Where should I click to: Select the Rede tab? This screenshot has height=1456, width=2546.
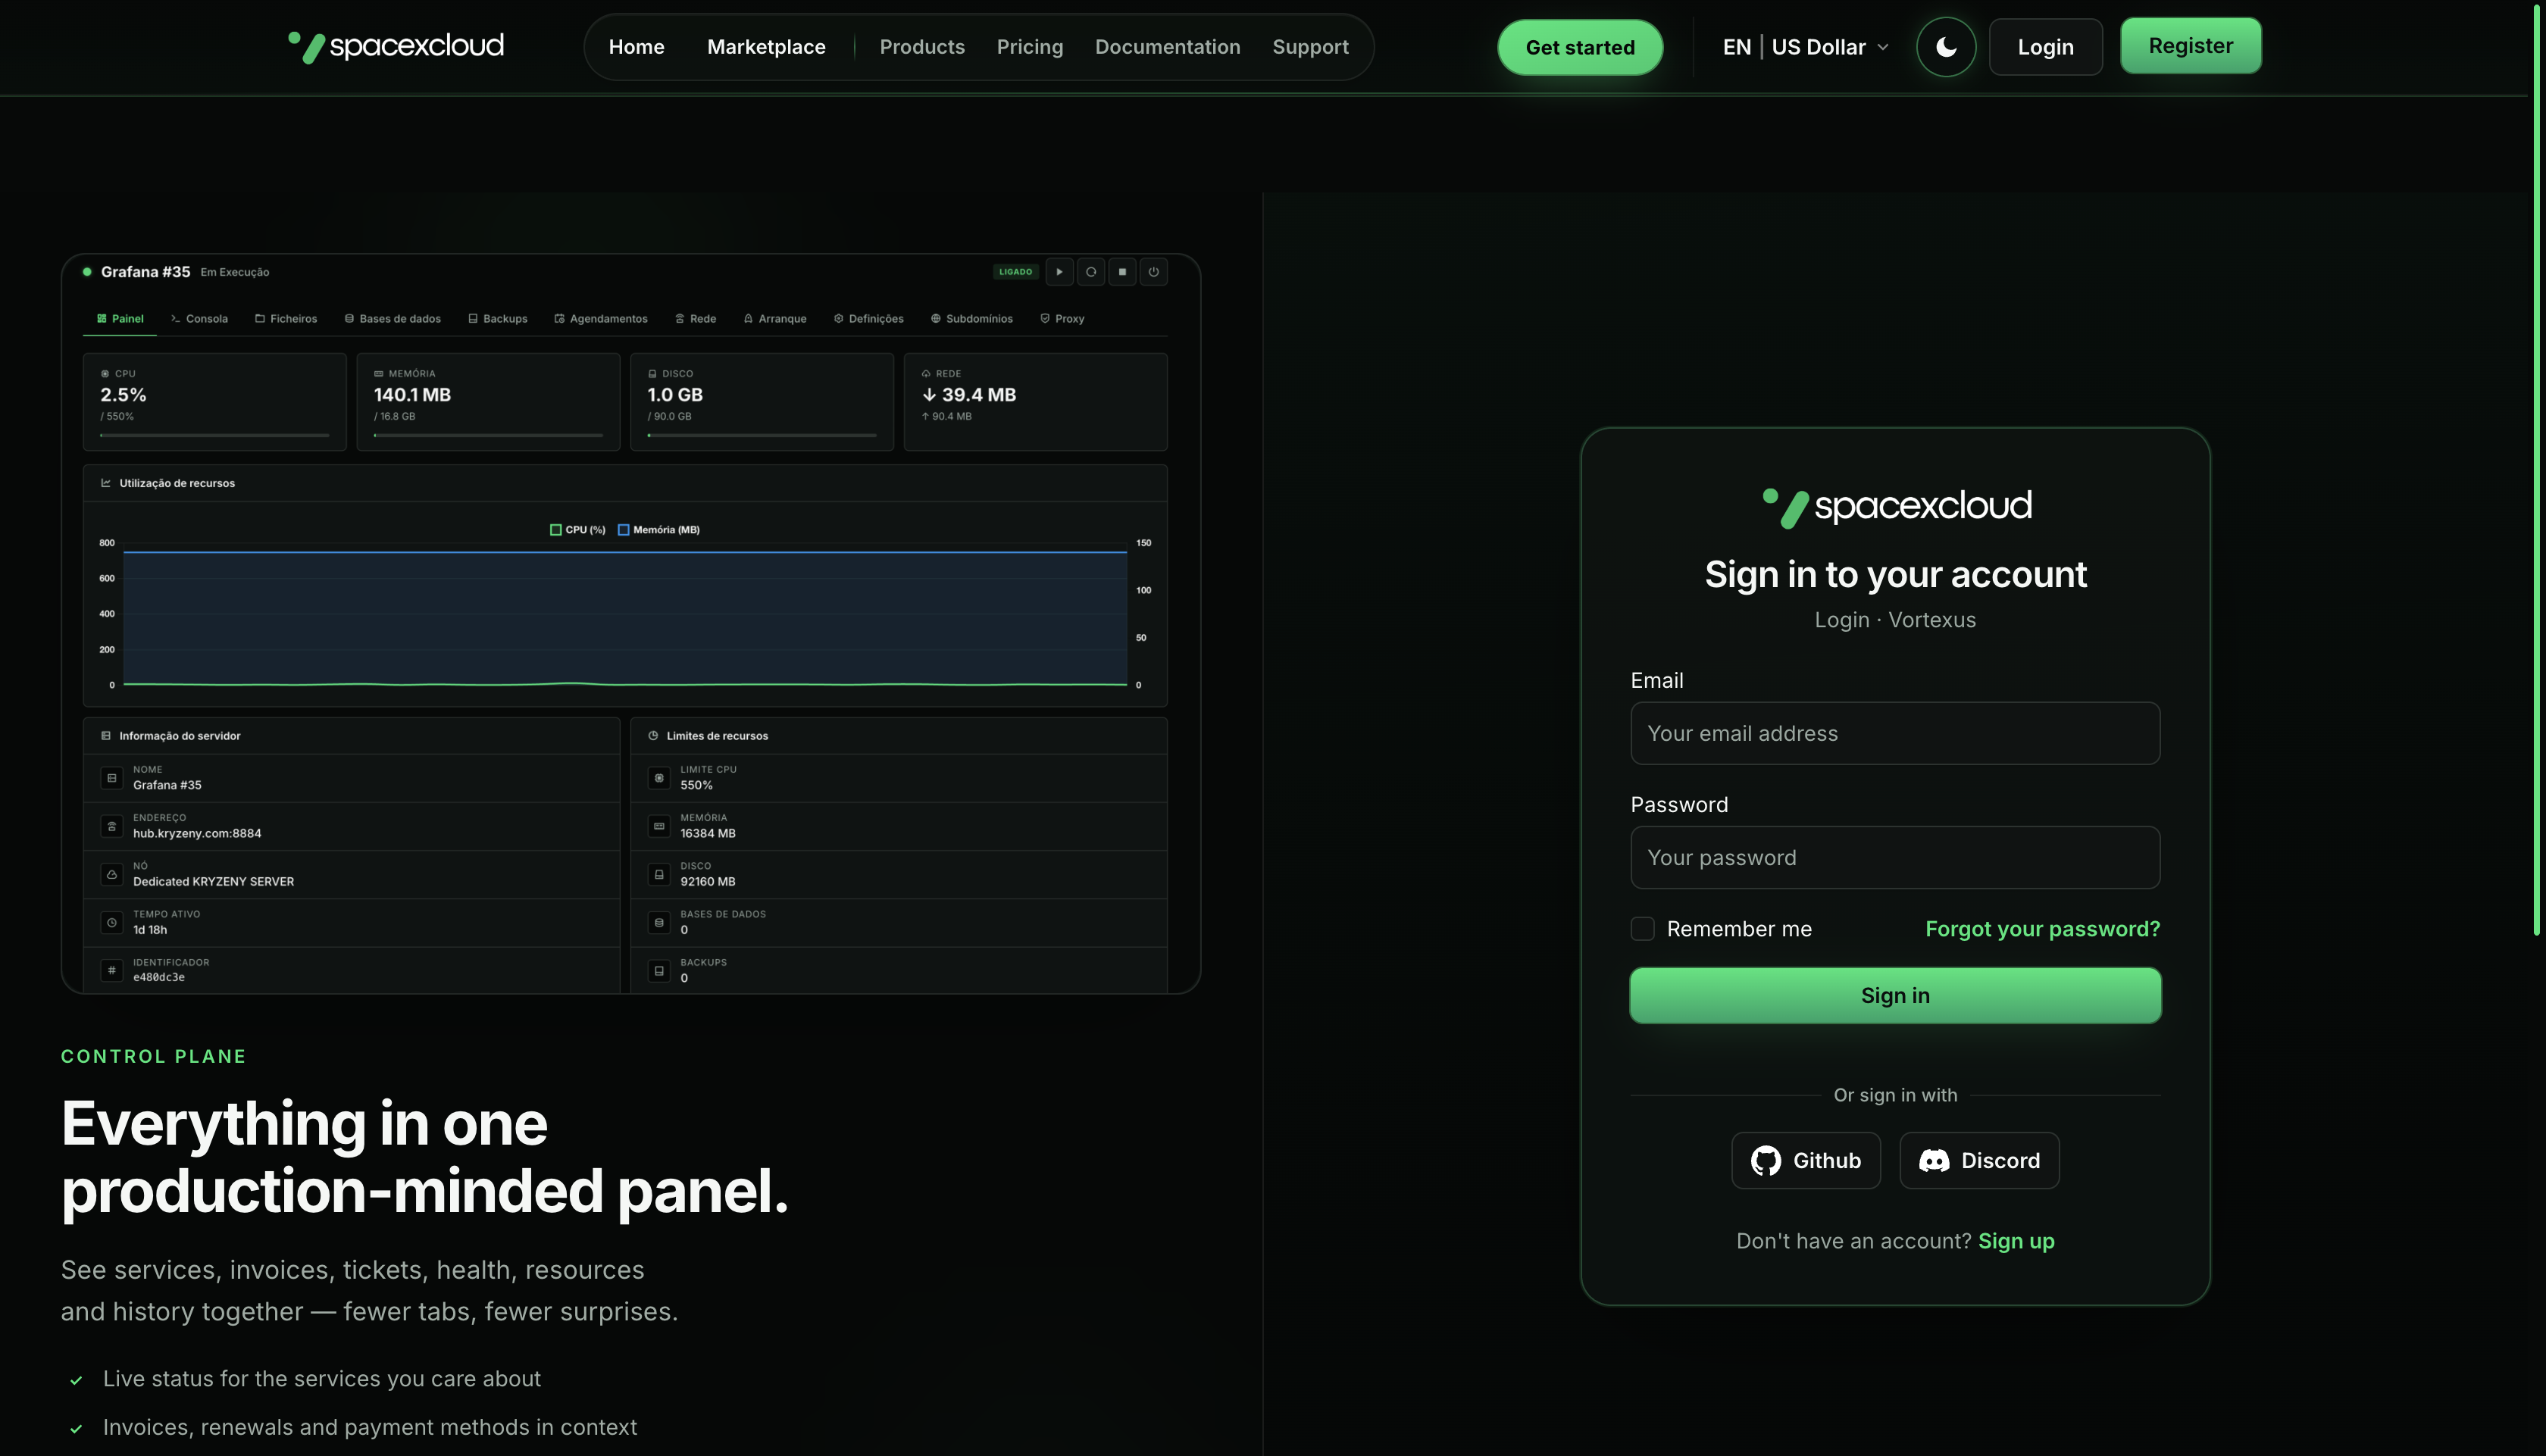point(696,319)
